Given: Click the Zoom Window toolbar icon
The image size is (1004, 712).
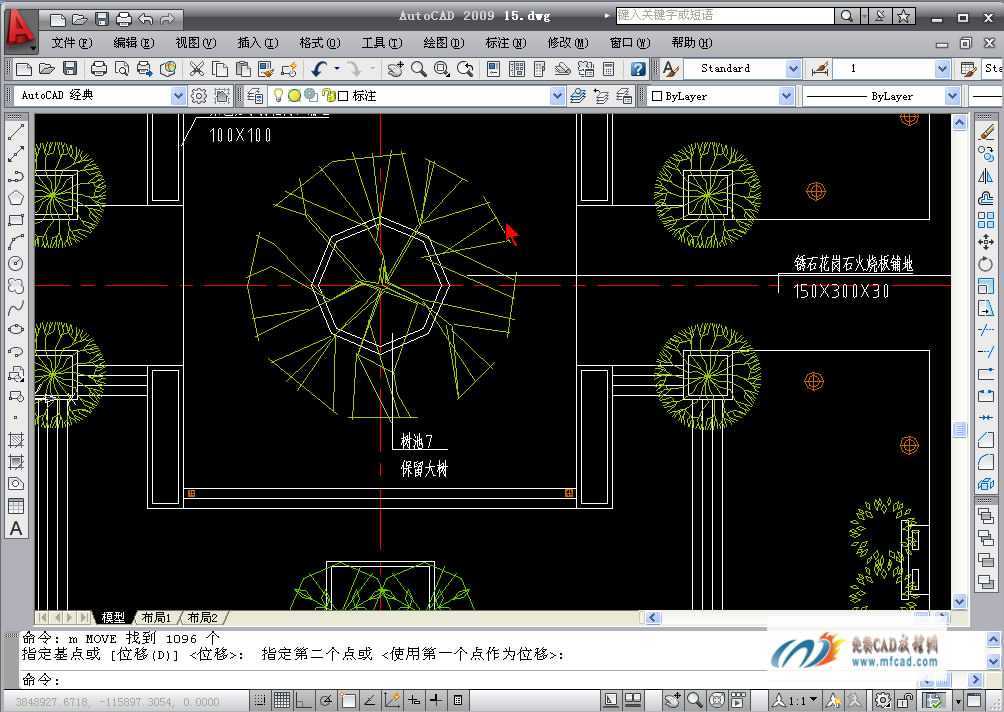Looking at the screenshot, I should point(442,69).
